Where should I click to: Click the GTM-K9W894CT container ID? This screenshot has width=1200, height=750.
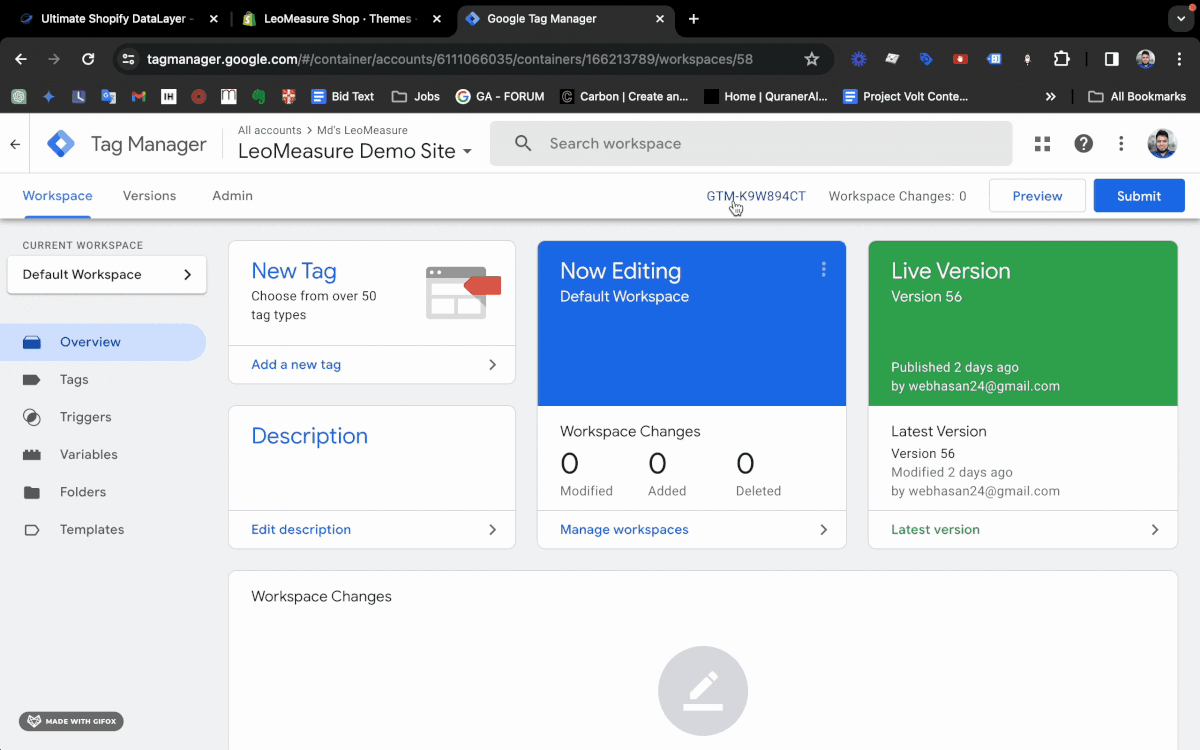[x=755, y=195]
